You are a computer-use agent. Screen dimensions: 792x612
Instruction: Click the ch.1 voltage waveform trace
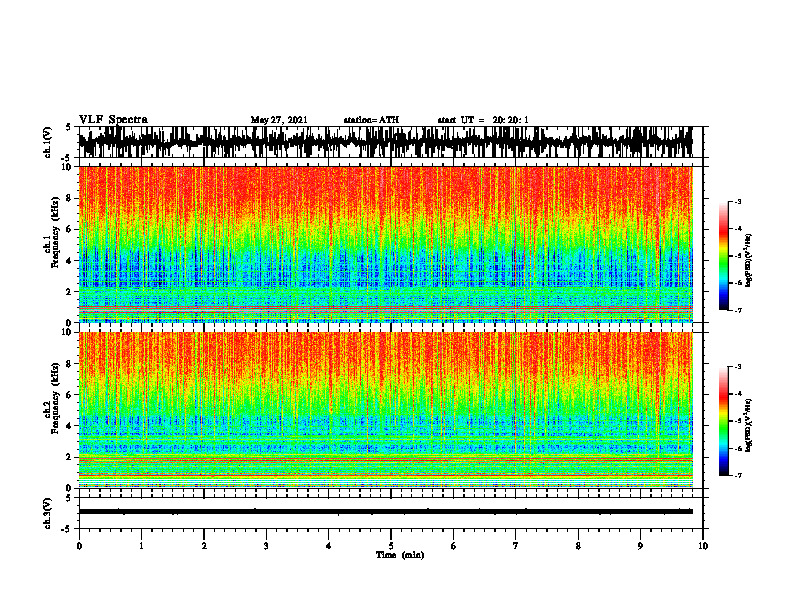[386, 142]
